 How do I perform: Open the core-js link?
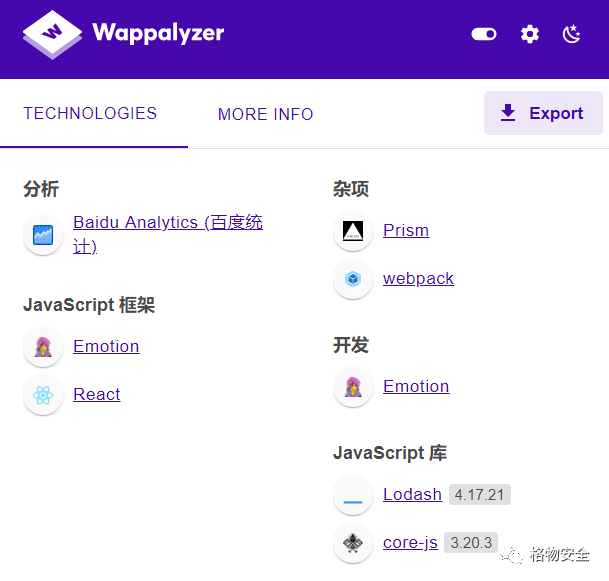(410, 543)
